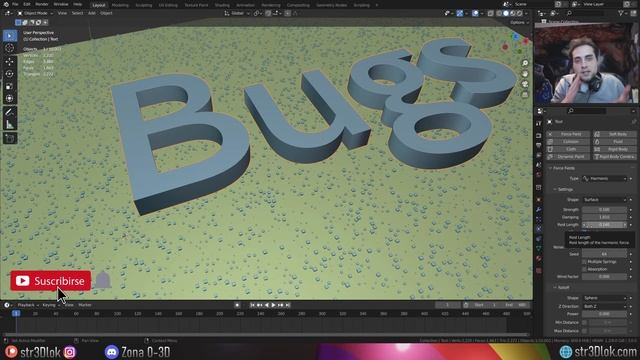
Task: Select the Add Cube tool
Action: tap(10, 138)
